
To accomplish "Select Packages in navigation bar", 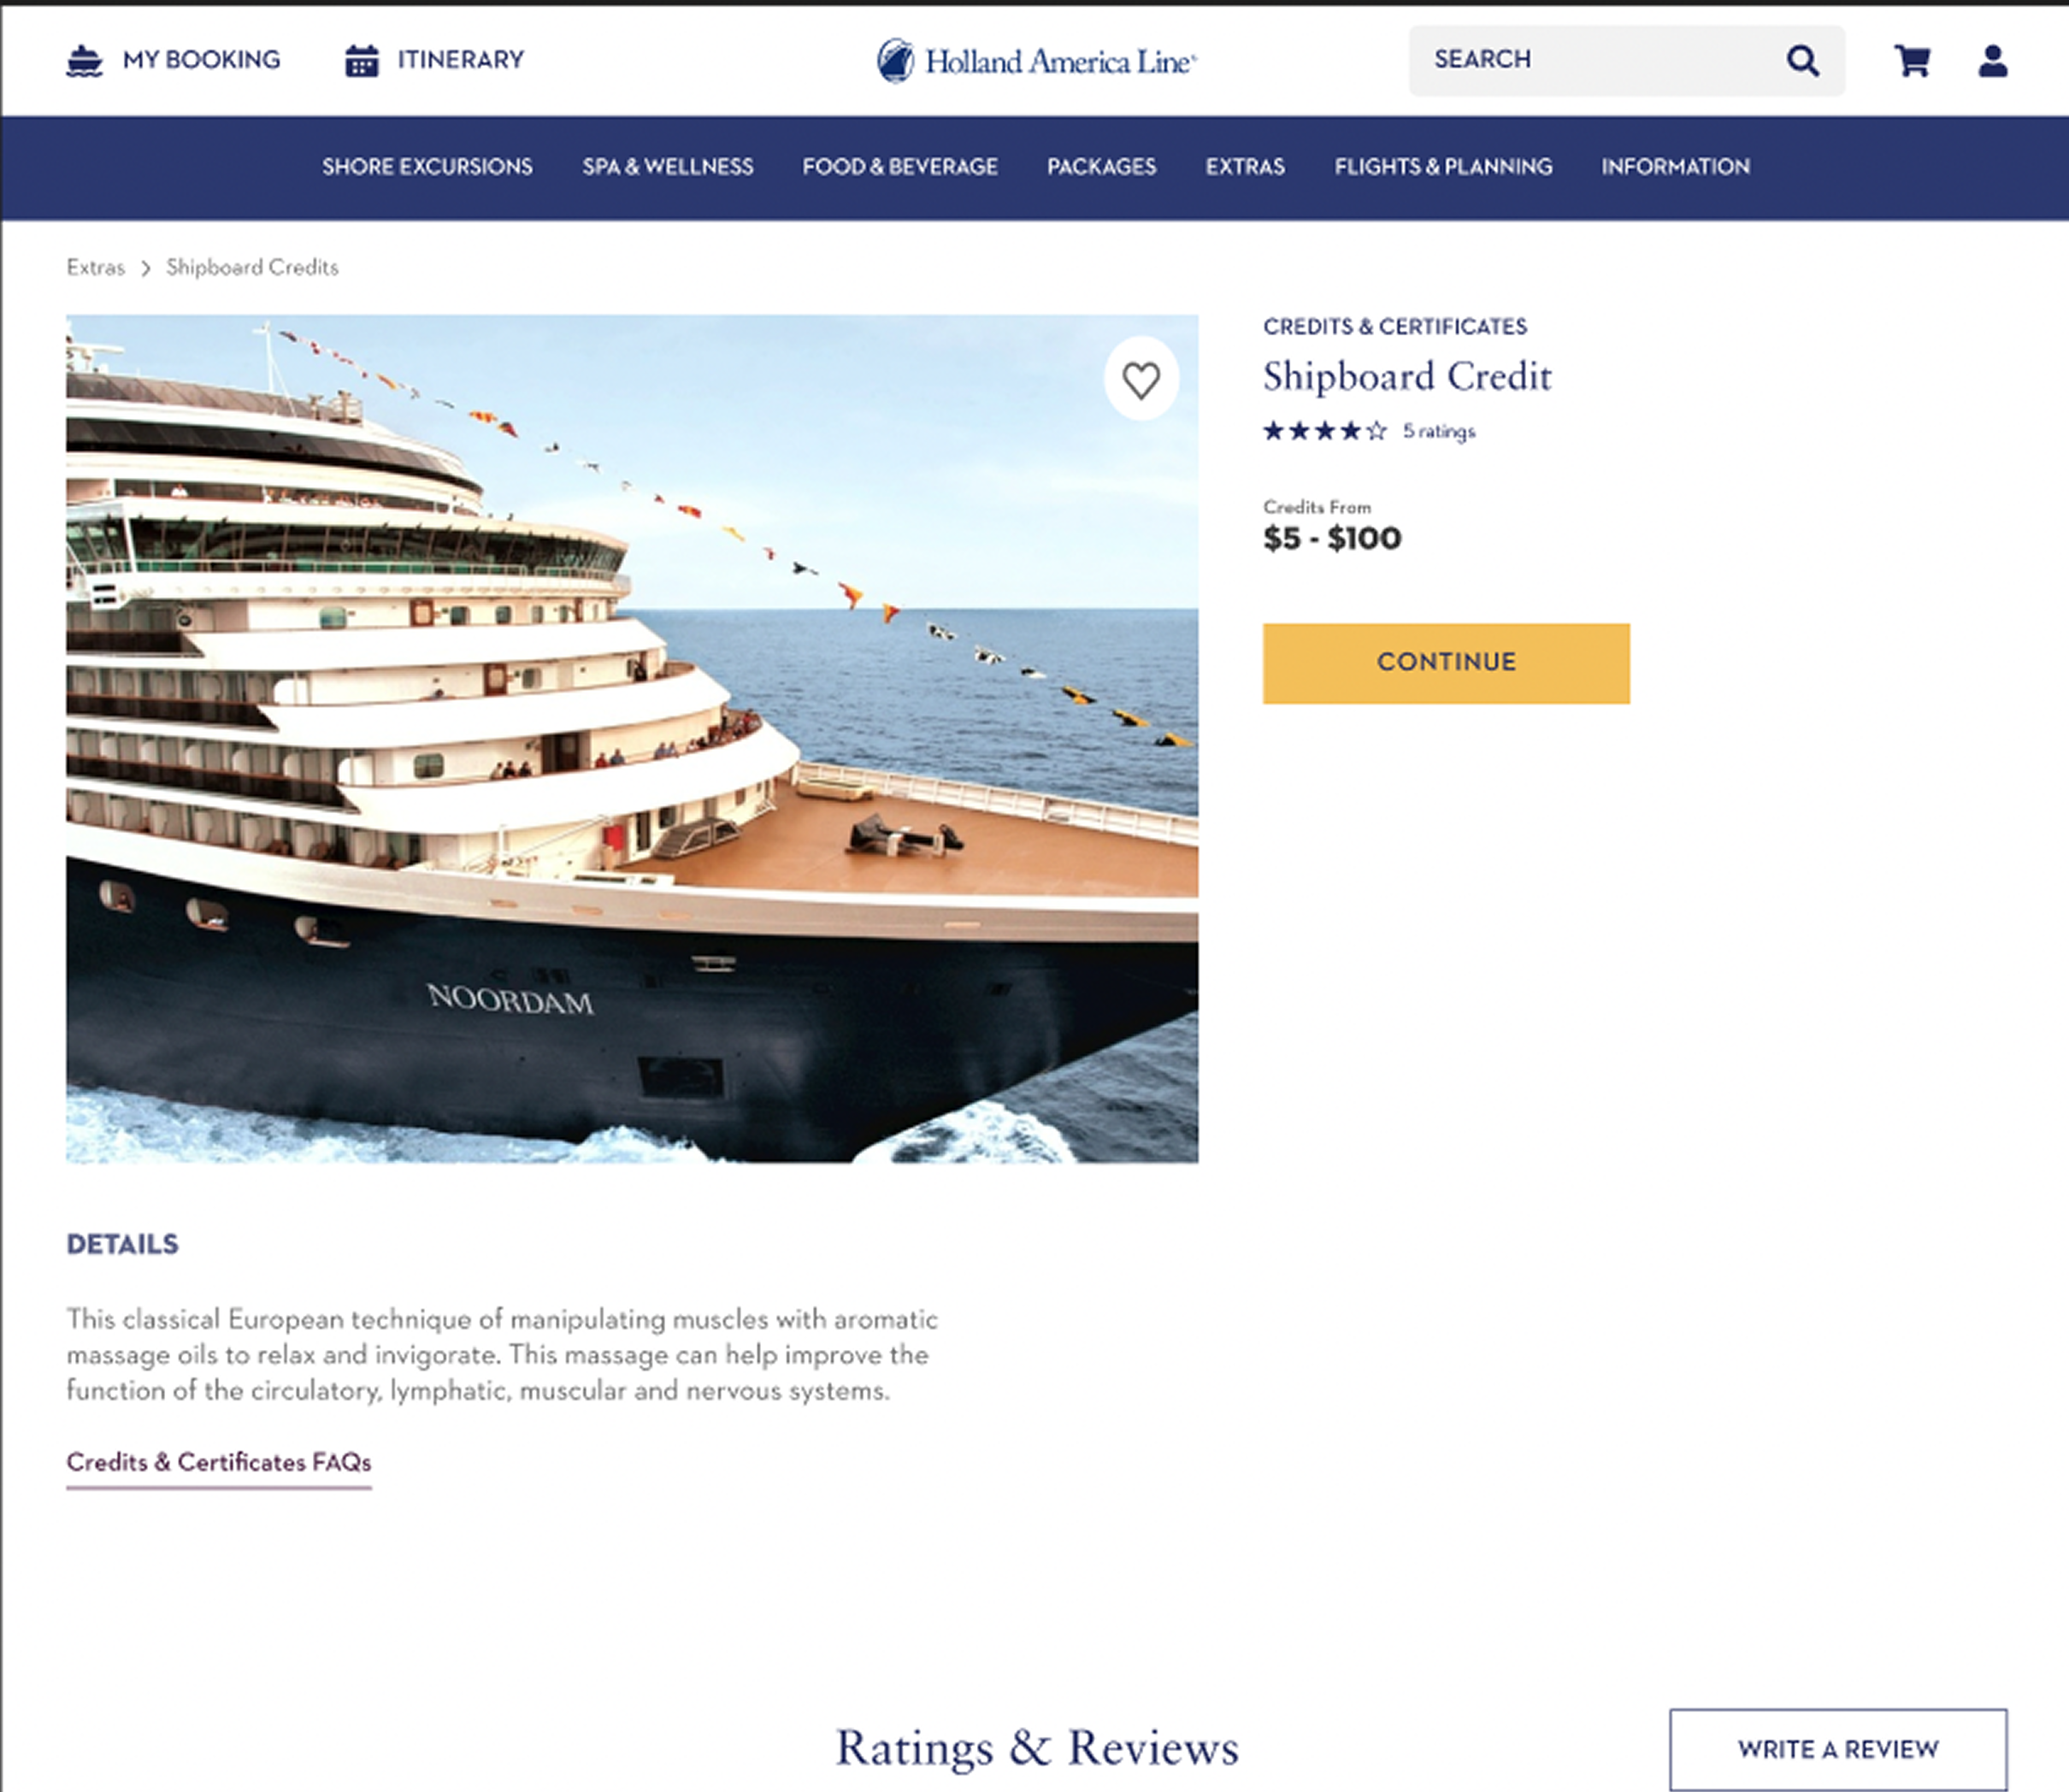I will point(1102,167).
